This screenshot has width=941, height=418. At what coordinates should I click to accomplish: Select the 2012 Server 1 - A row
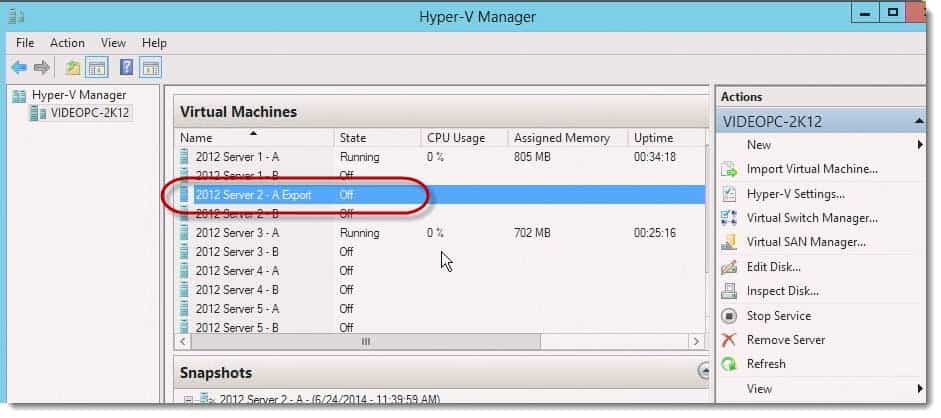(440, 157)
